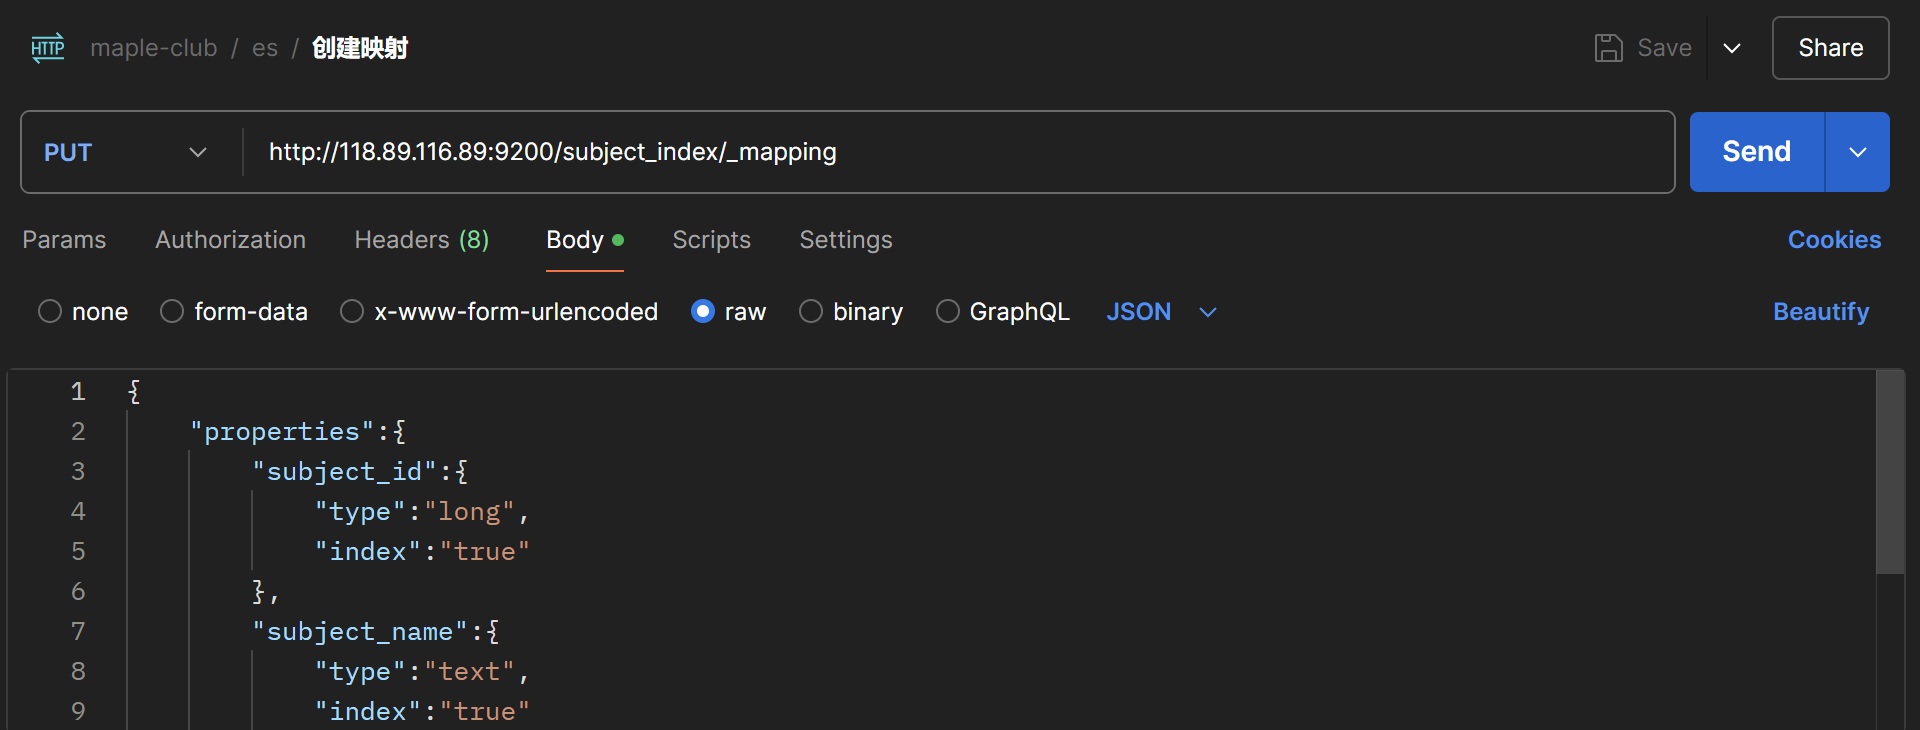
Task: Send the request
Action: 1756,152
